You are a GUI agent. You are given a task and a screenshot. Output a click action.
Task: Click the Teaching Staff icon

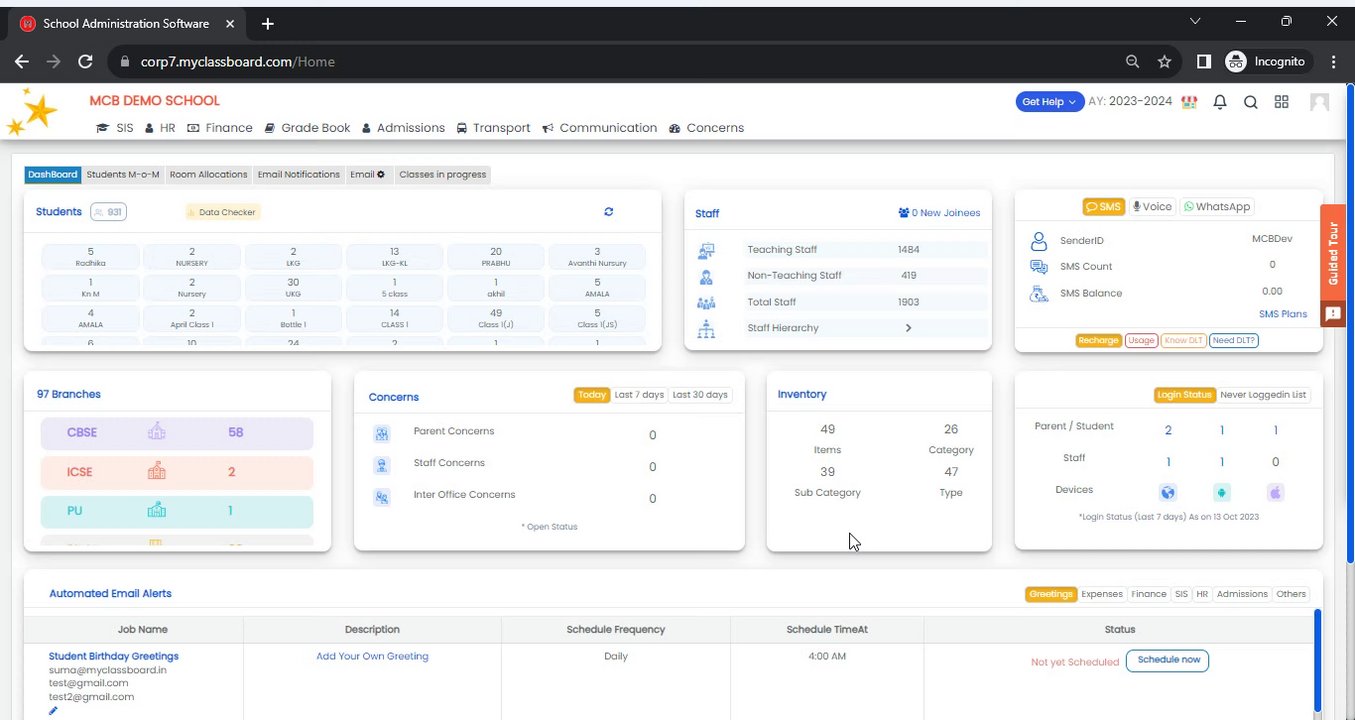(x=707, y=251)
